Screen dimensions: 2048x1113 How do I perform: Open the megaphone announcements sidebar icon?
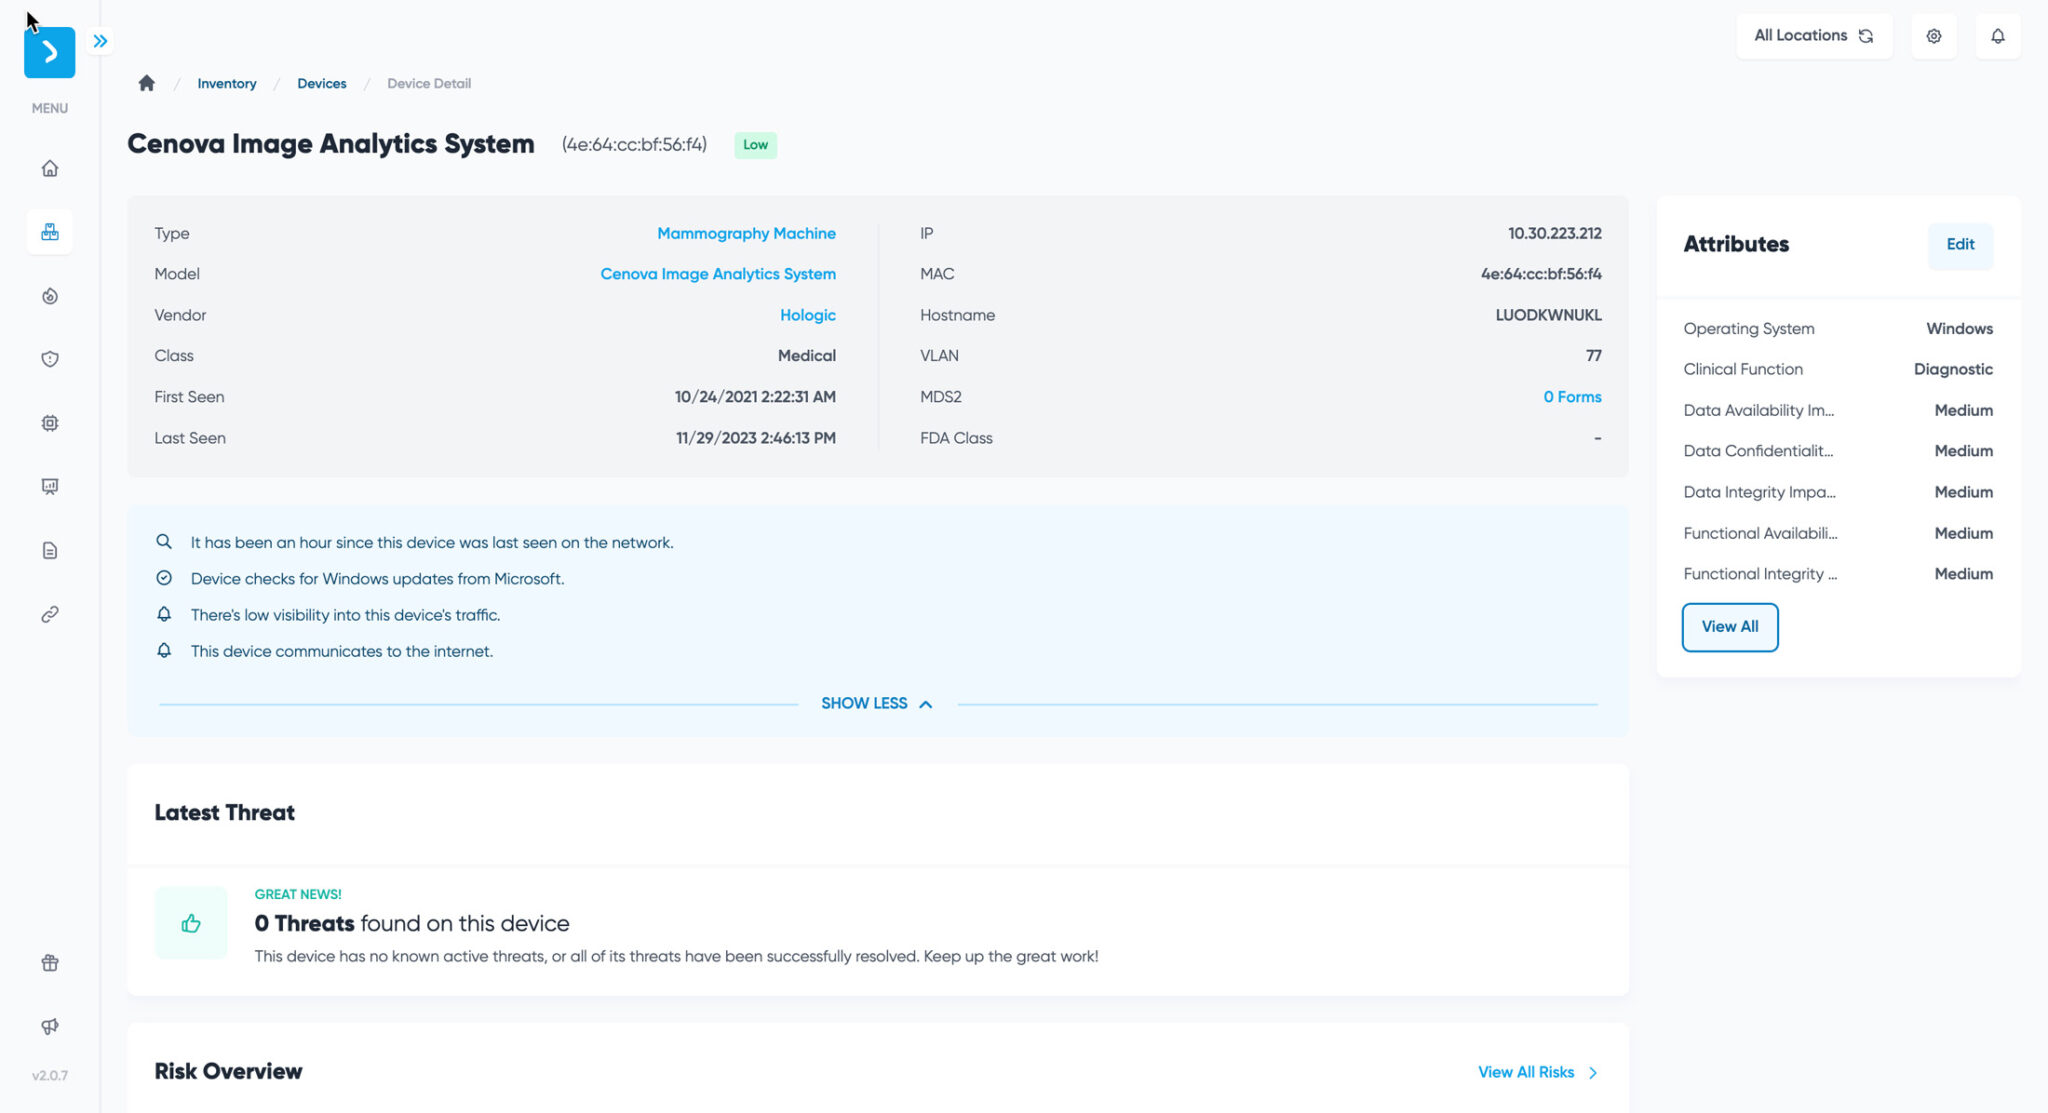tap(49, 1026)
